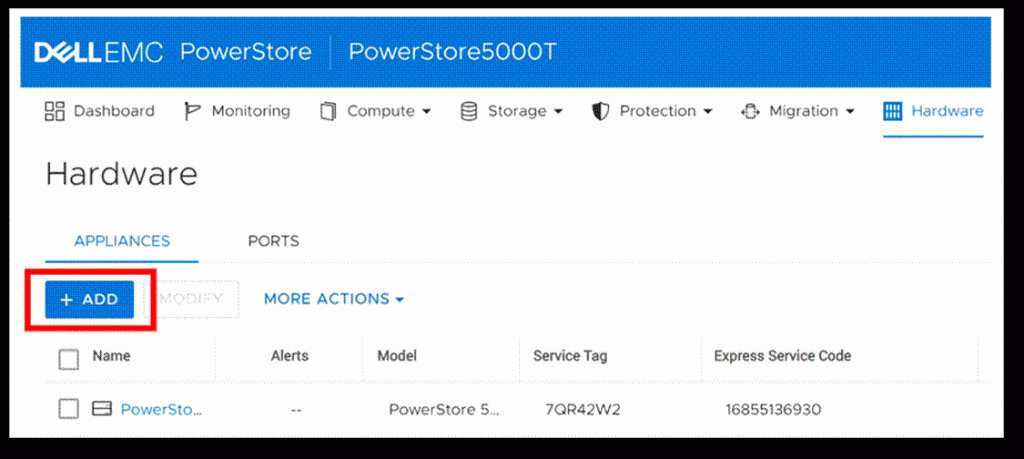Image resolution: width=1024 pixels, height=459 pixels.
Task: Click the Protection shield icon
Action: click(600, 112)
